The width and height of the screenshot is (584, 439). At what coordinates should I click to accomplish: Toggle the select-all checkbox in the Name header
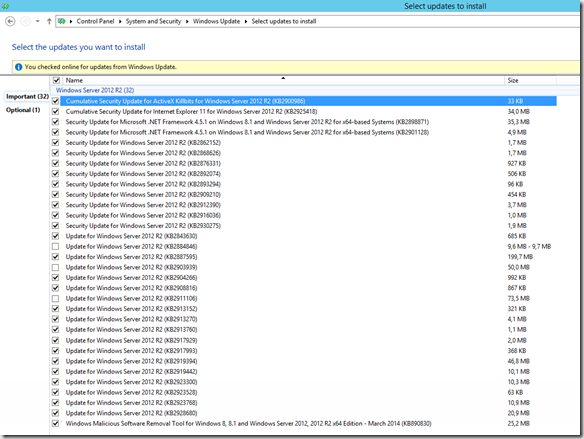(56, 80)
